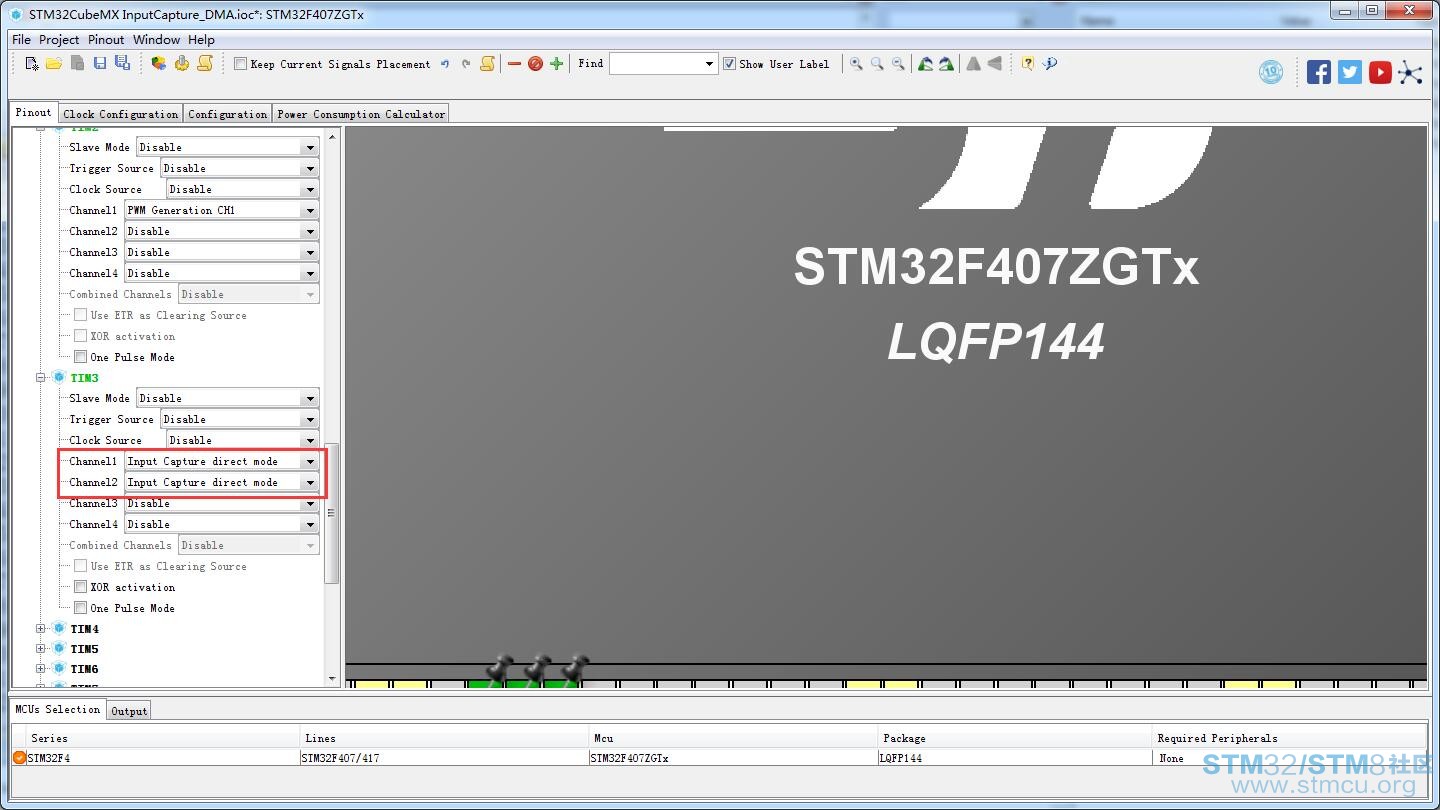Select the MCUs Selection tab

57,710
